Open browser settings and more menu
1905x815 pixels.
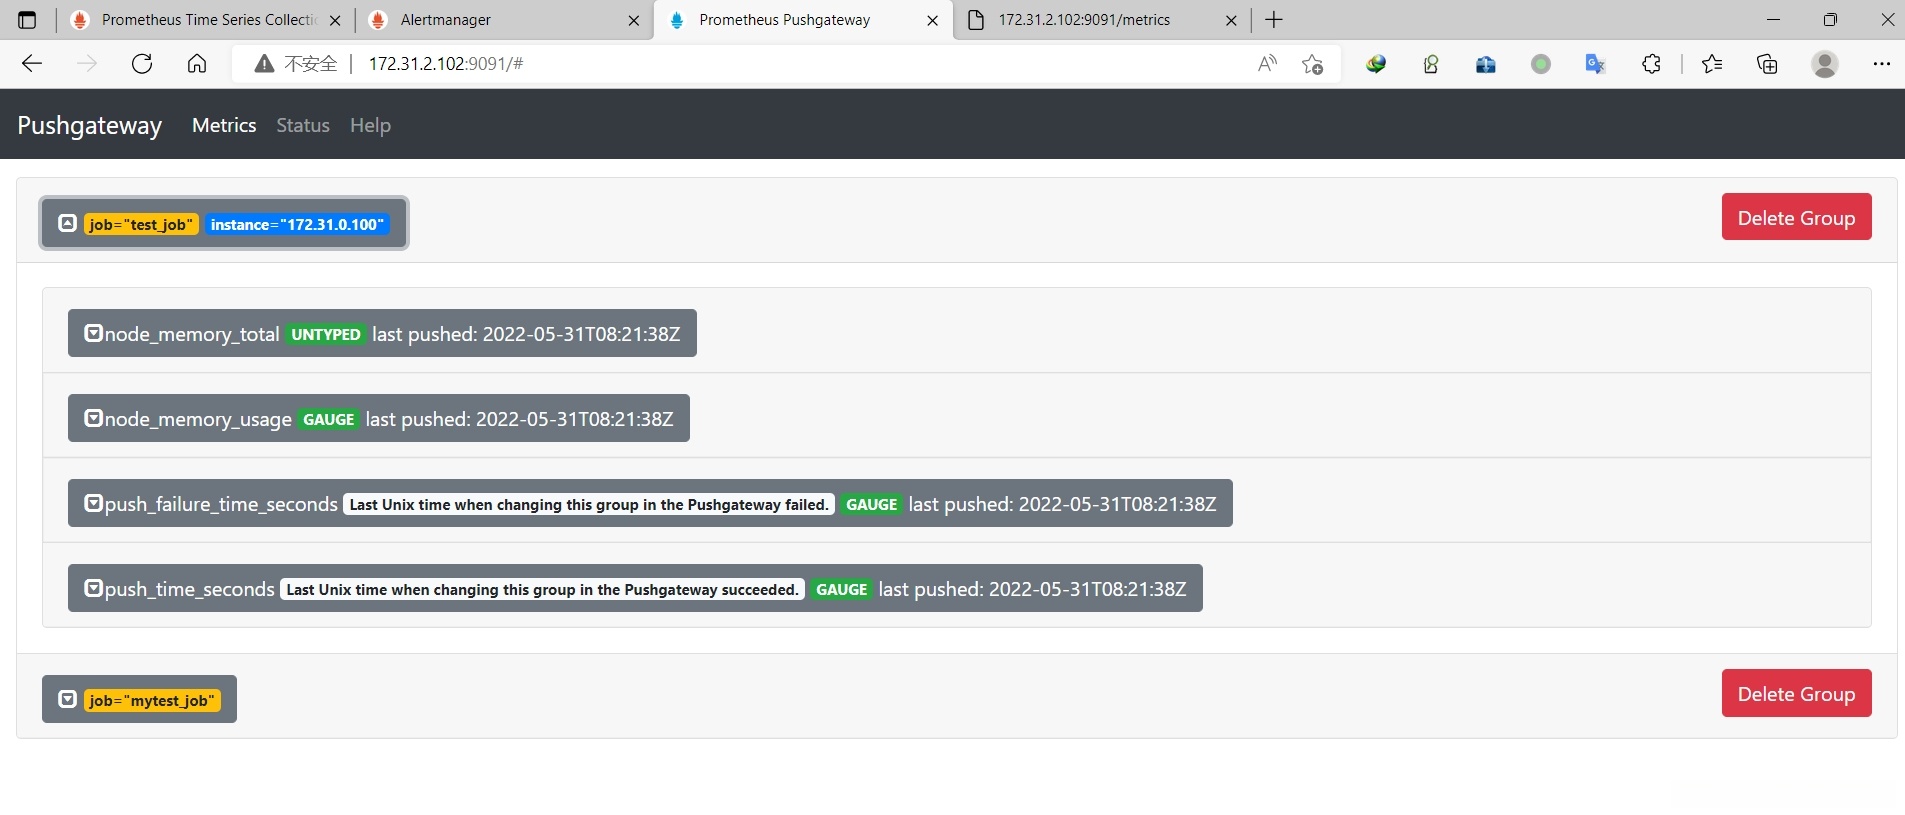point(1881,64)
